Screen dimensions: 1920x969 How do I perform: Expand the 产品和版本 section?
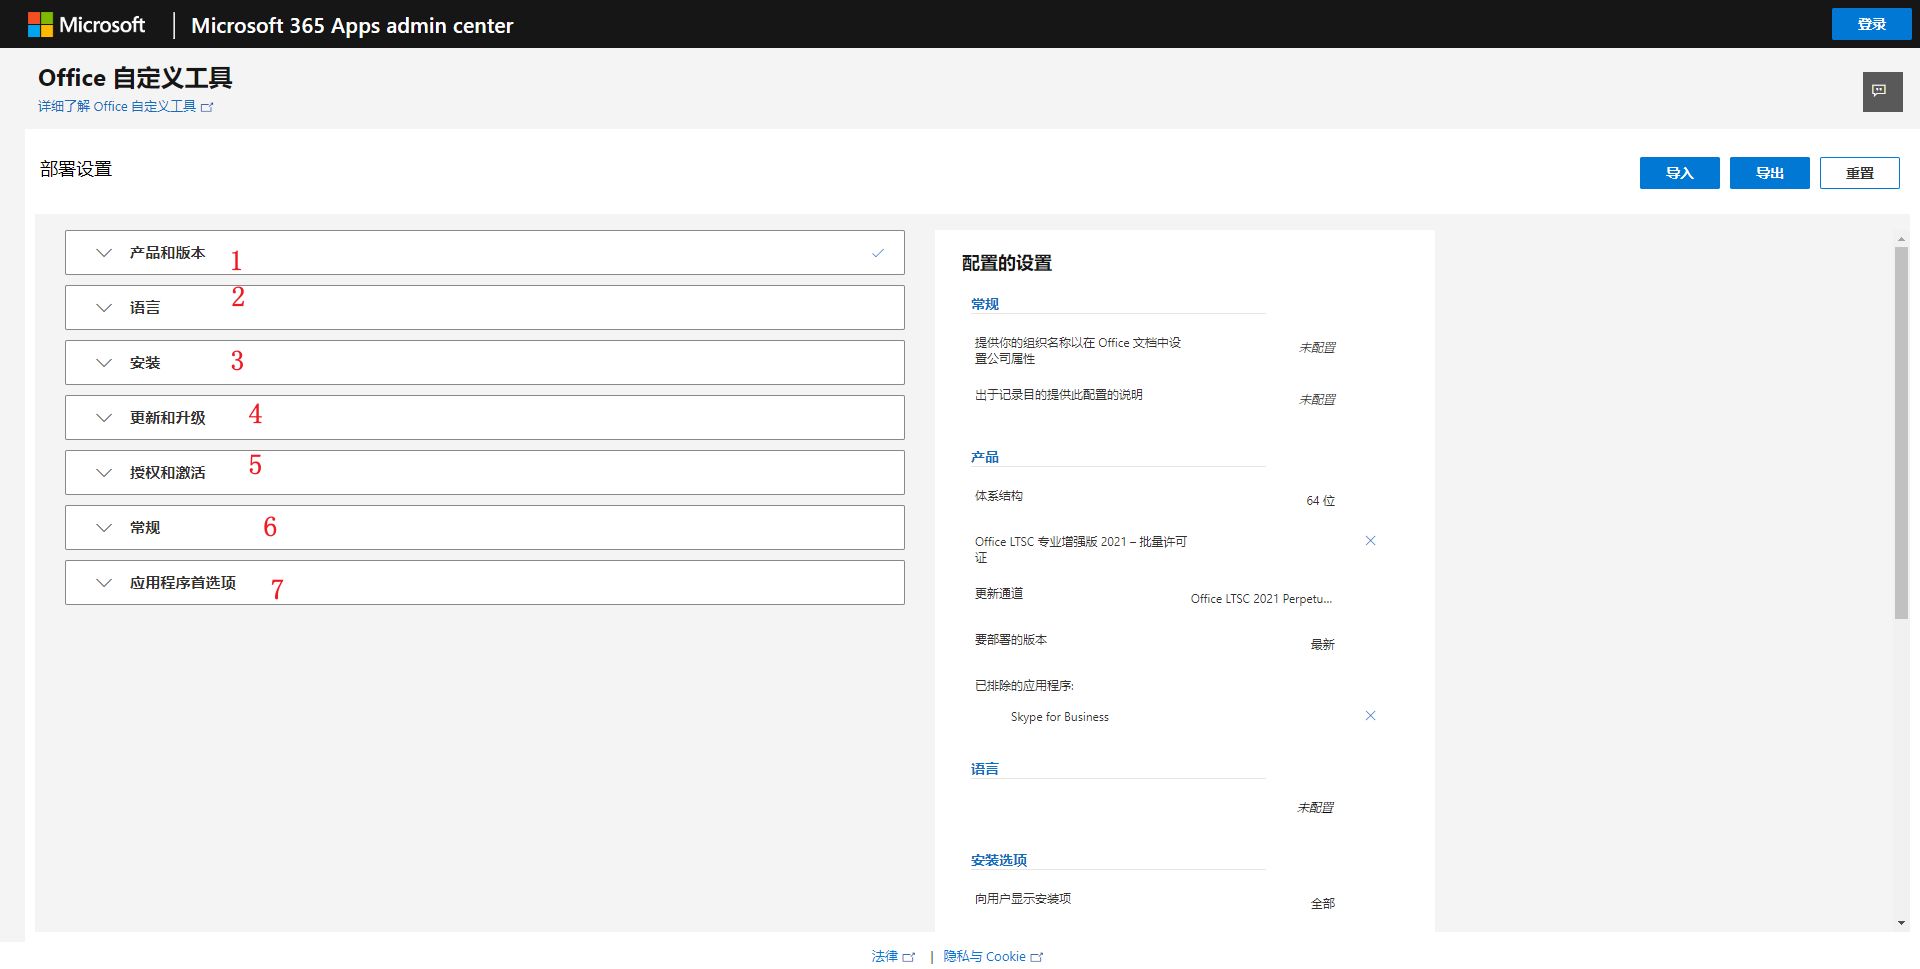pyautogui.click(x=485, y=253)
